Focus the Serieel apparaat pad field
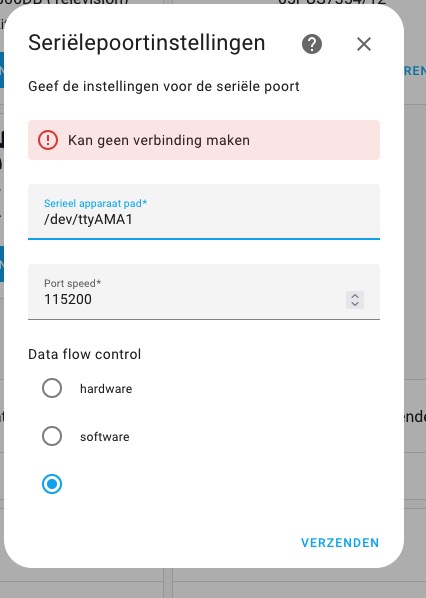The height and width of the screenshot is (598, 426). click(204, 212)
